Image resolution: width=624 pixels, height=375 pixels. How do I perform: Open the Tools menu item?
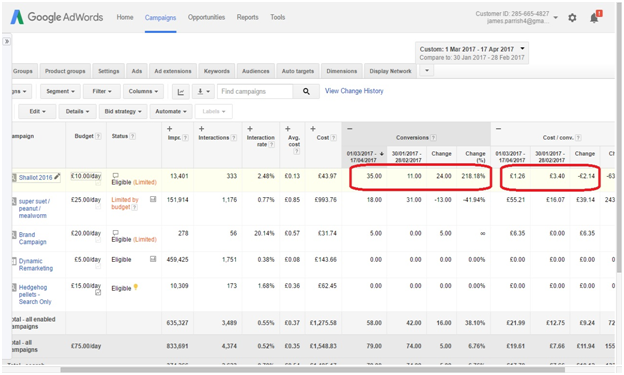click(277, 18)
